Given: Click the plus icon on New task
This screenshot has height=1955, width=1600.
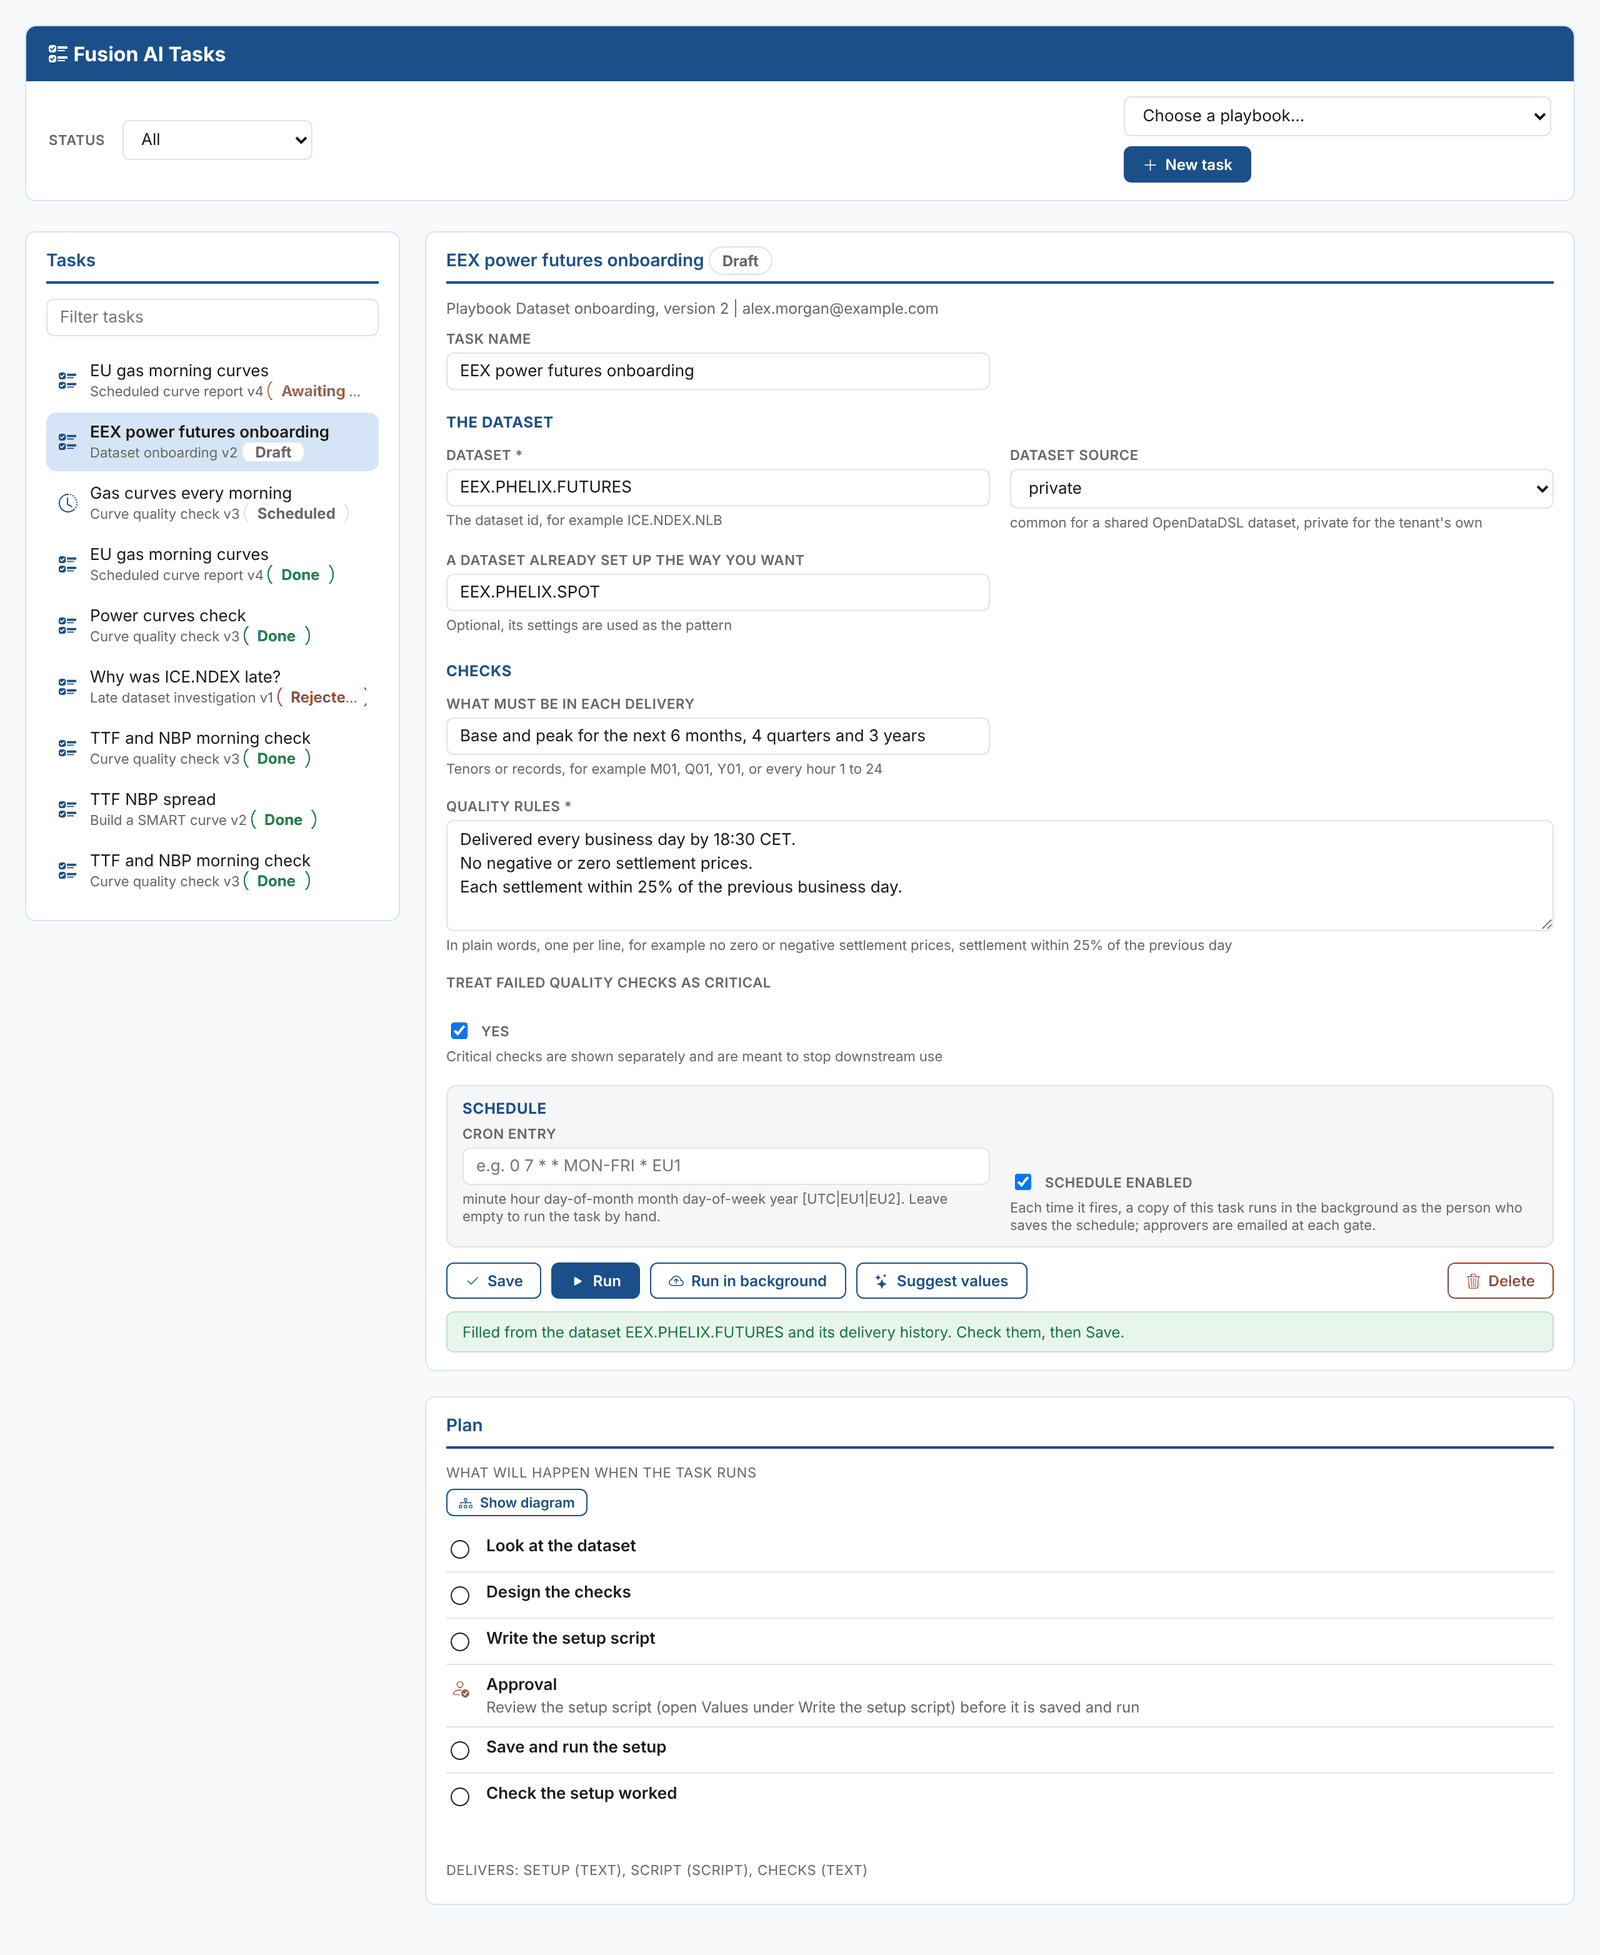Looking at the screenshot, I should 1150,165.
